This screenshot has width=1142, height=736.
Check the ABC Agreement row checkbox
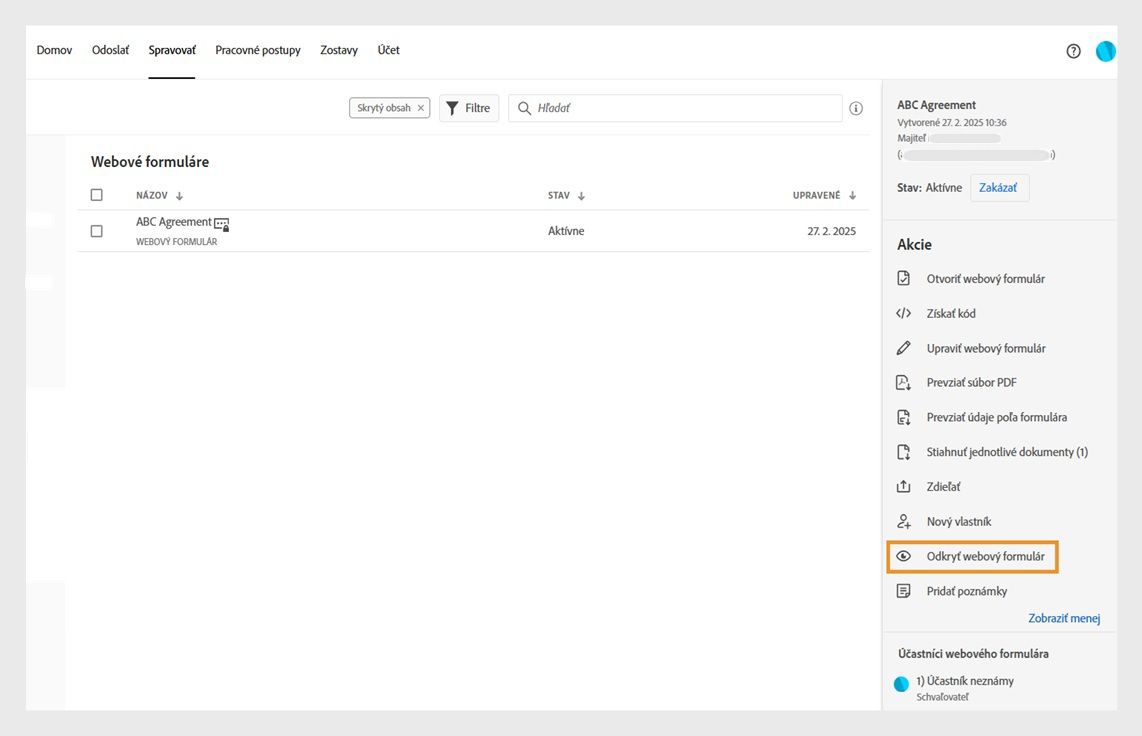click(x=97, y=231)
